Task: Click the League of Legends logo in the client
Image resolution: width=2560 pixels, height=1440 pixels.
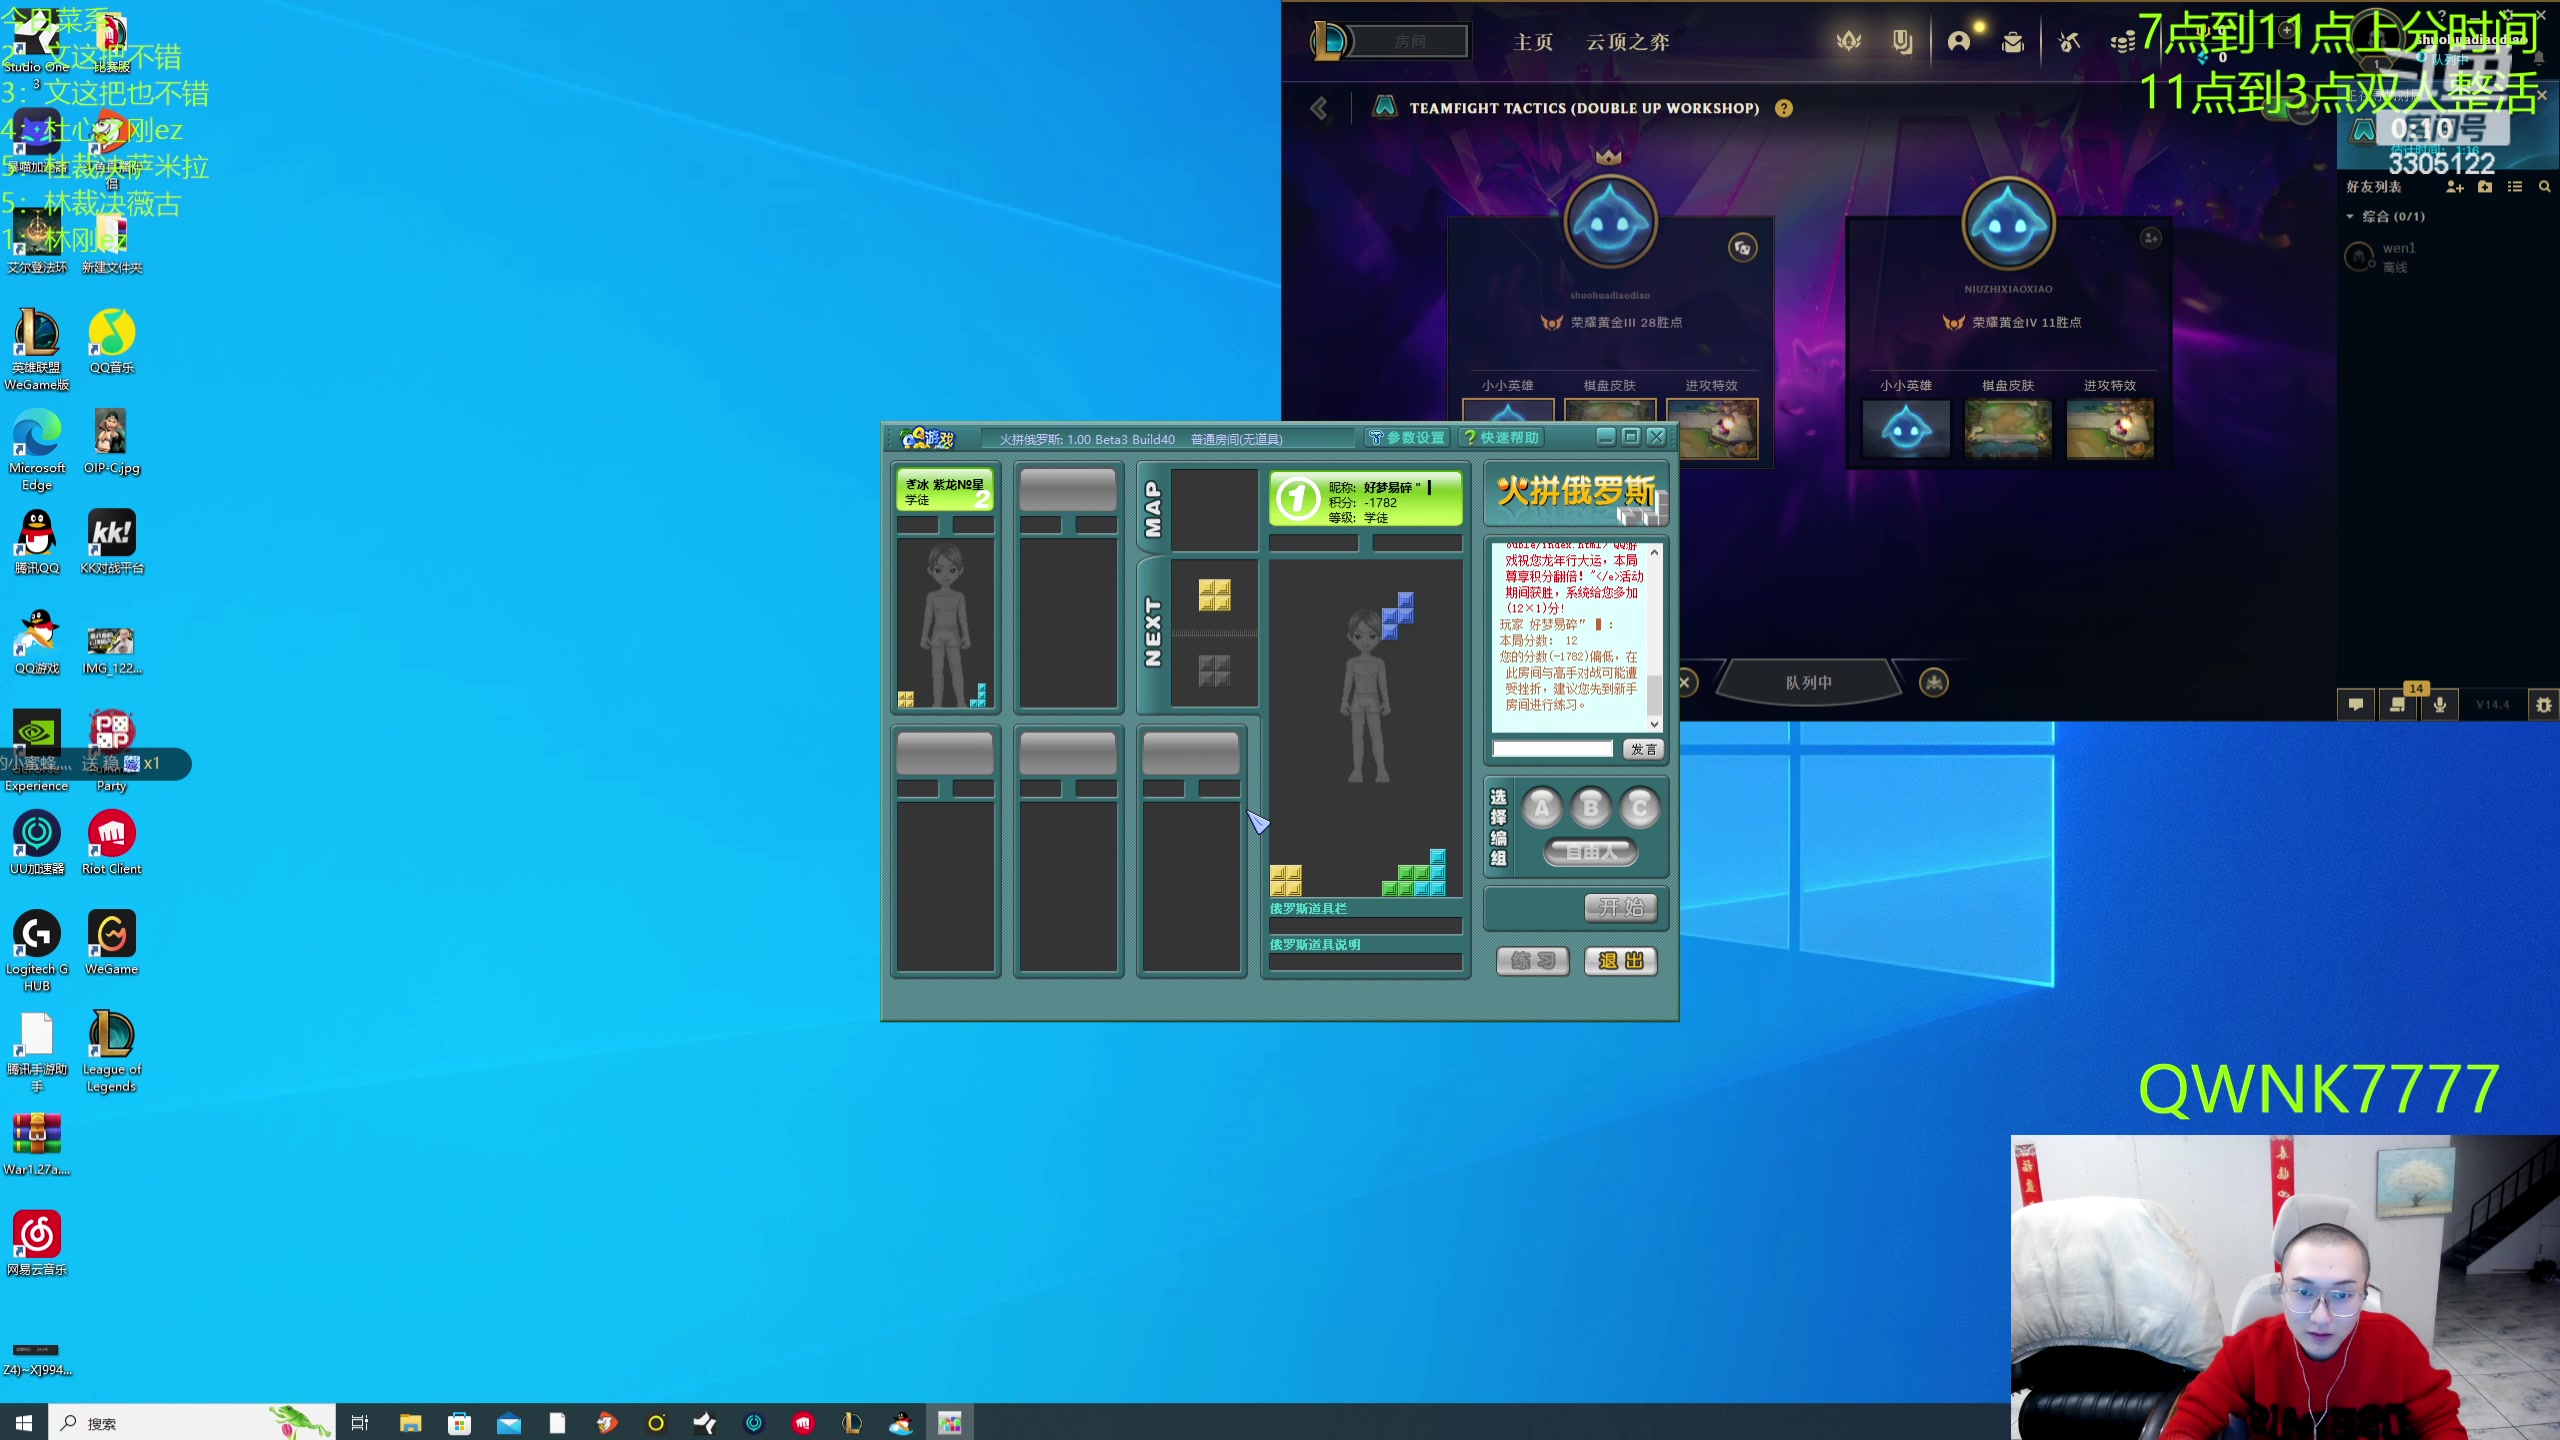Action: 1330,41
